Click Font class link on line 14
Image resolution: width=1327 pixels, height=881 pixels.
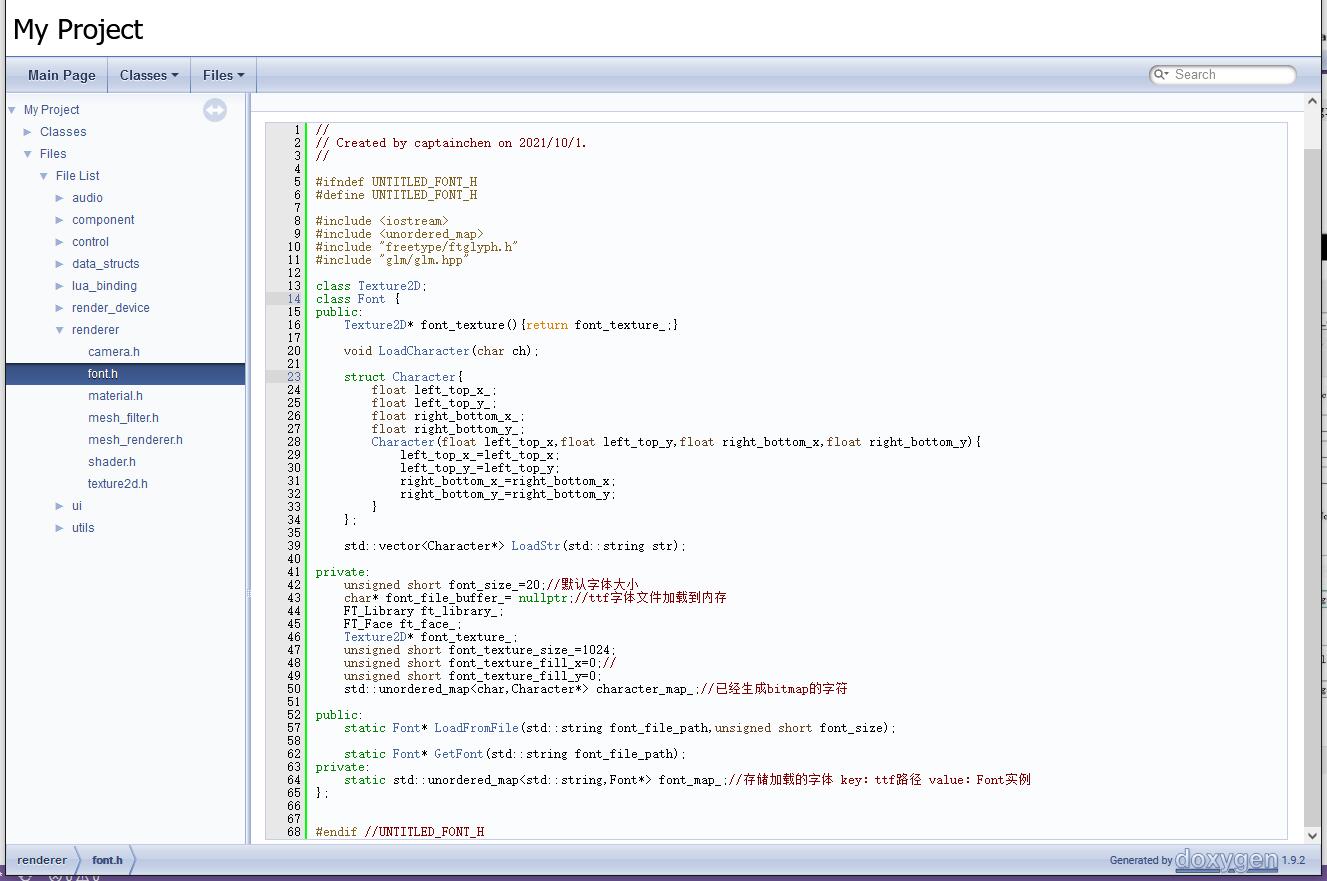[x=371, y=299]
